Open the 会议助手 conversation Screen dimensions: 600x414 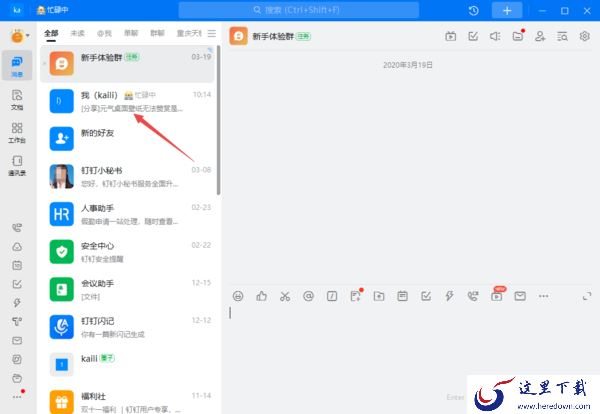[127, 289]
